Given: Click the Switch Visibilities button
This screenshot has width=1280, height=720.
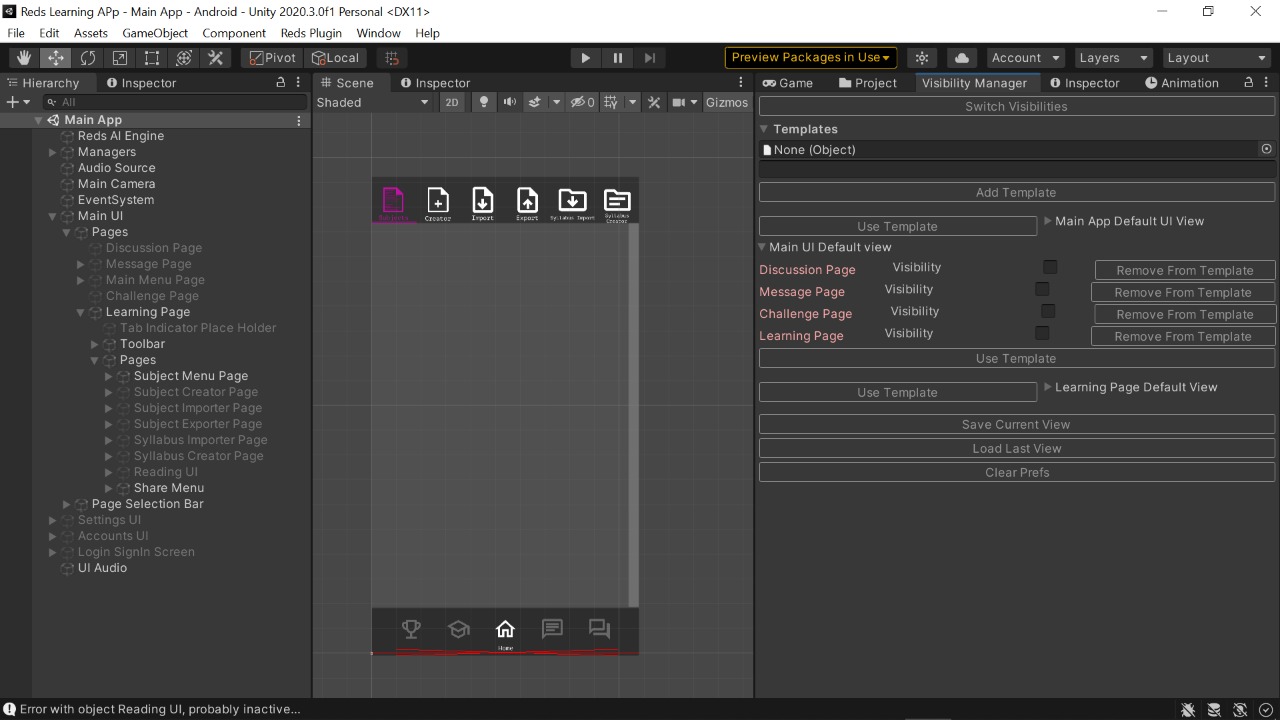Looking at the screenshot, I should 1016,106.
